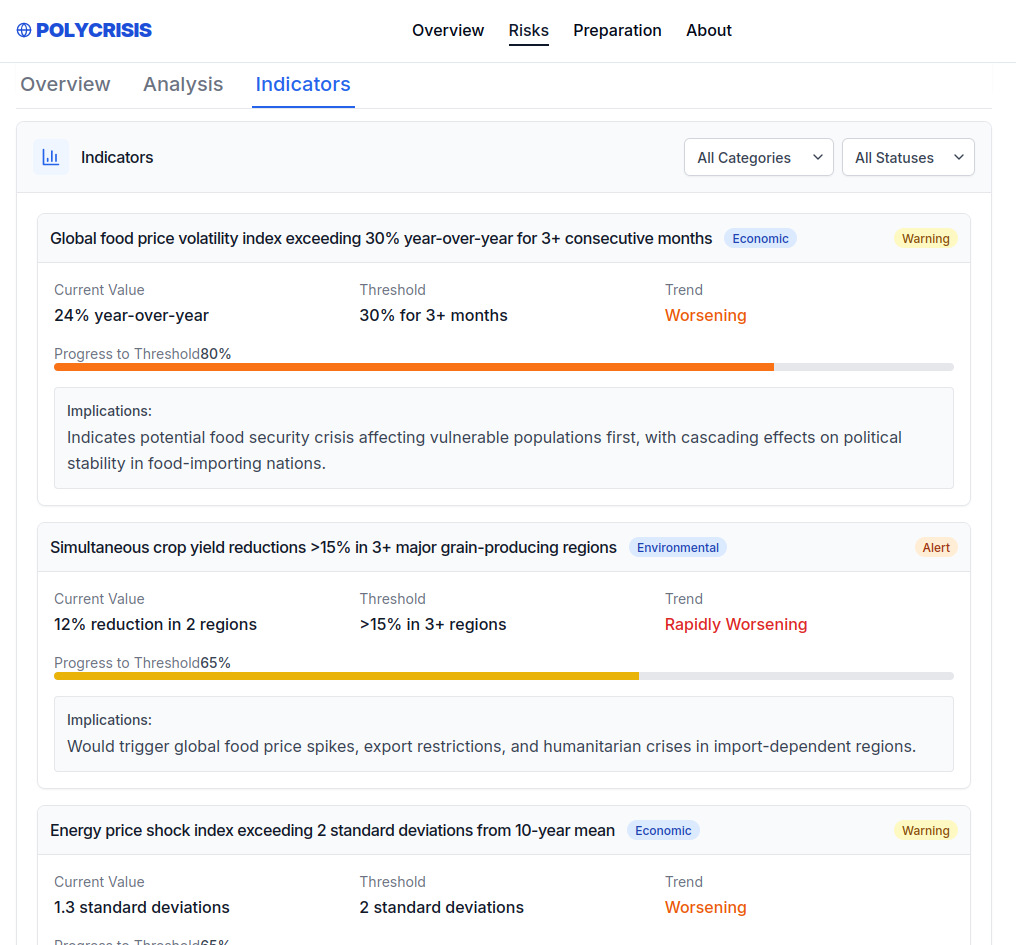The height and width of the screenshot is (945, 1016).
Task: Click the Energy price shock index heading
Action: pos(332,830)
